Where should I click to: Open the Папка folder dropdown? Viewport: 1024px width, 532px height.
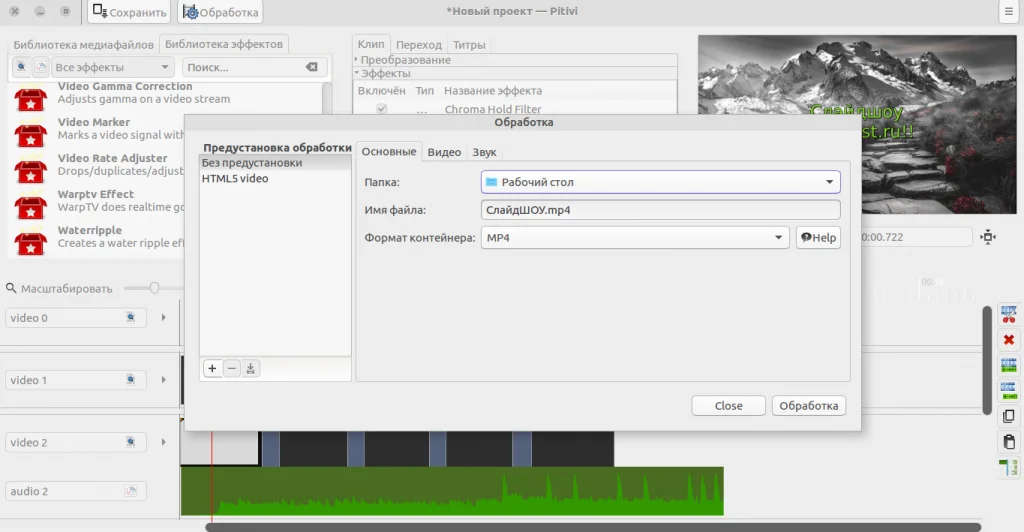pos(660,181)
